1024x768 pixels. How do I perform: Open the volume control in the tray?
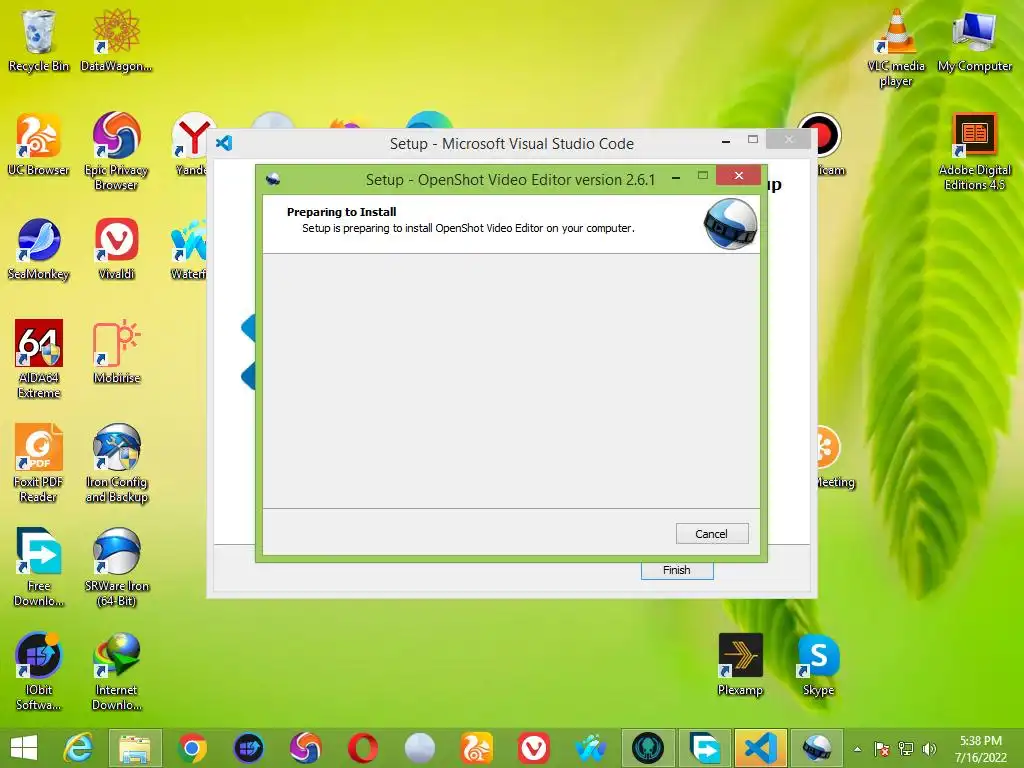pyautogui.click(x=929, y=749)
